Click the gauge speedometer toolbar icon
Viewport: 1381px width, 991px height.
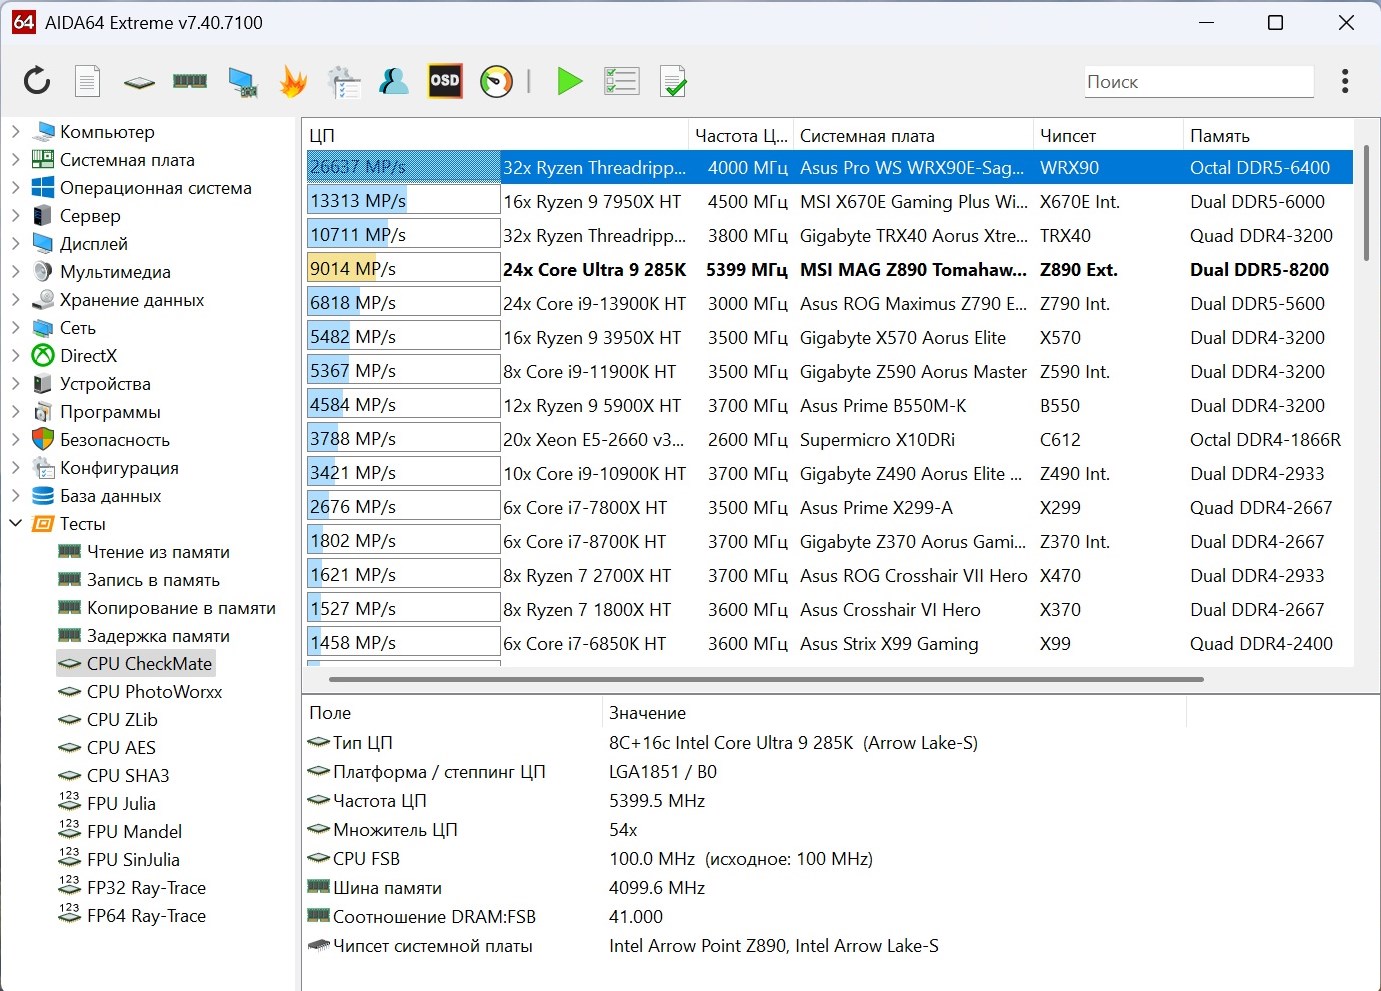pyautogui.click(x=496, y=81)
